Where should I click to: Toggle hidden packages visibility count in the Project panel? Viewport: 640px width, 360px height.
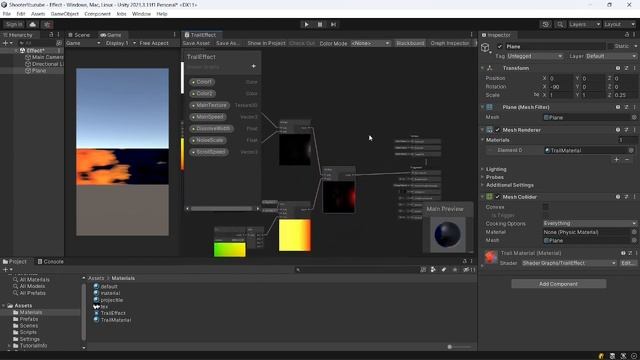click(x=469, y=269)
